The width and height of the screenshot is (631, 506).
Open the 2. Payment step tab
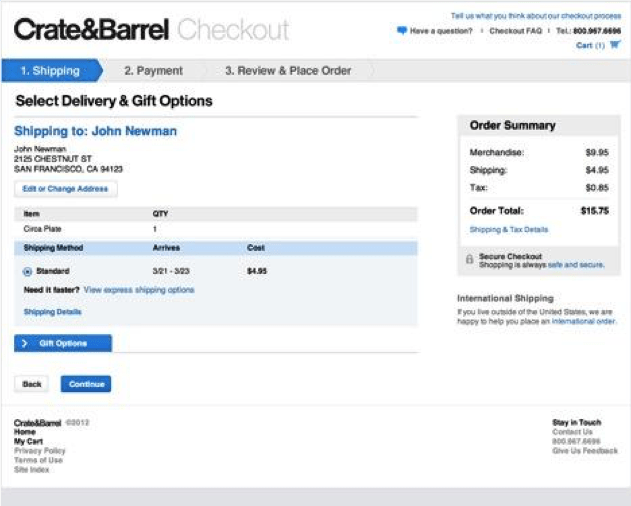(x=153, y=71)
